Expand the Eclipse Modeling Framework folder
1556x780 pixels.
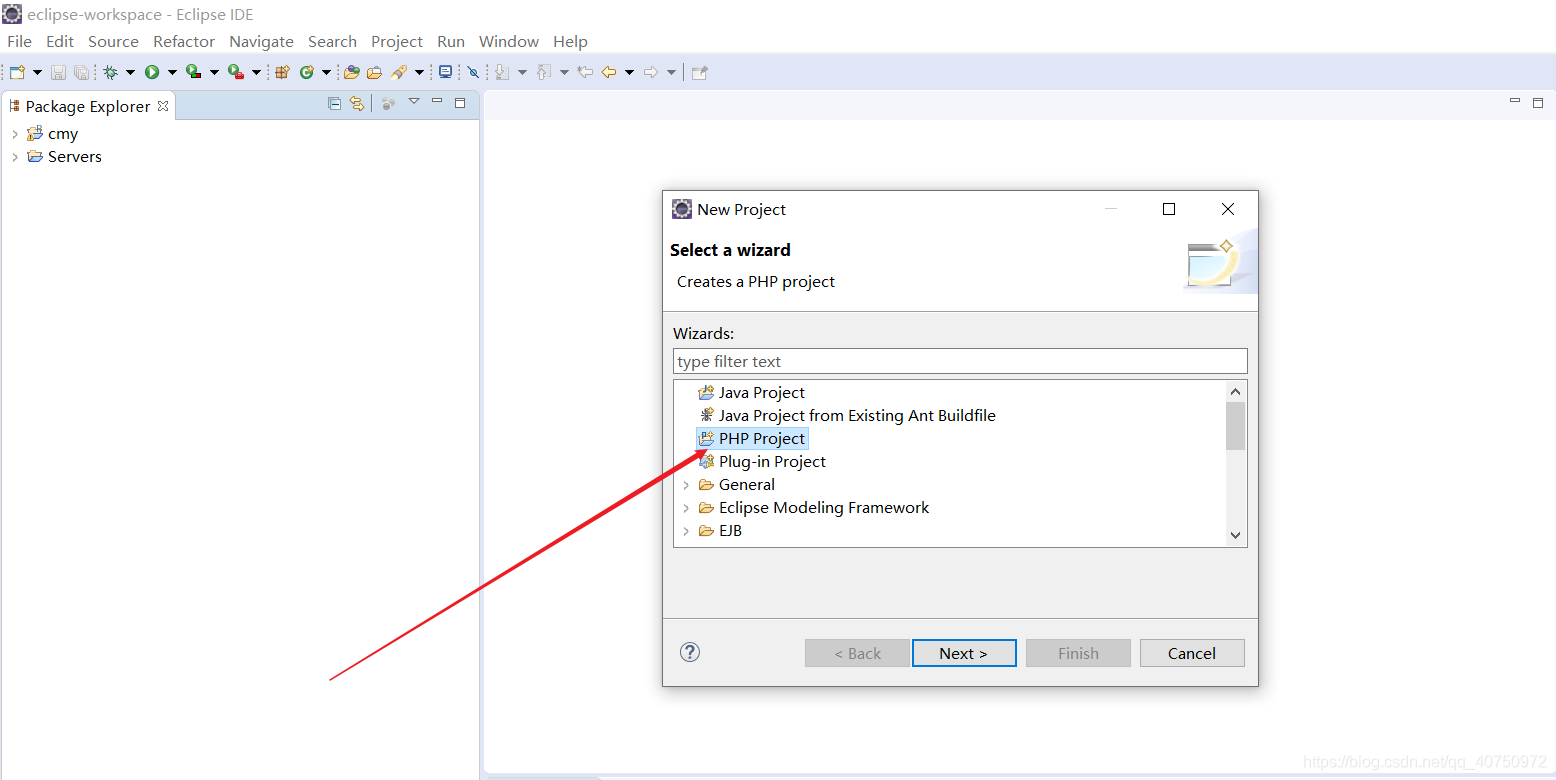686,508
